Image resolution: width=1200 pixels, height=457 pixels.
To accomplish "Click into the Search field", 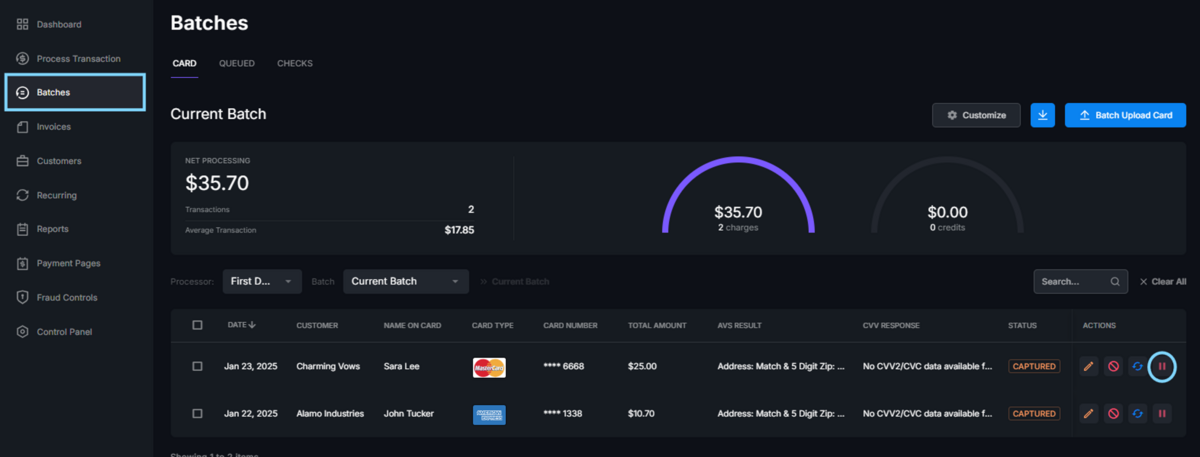I will 1073,282.
